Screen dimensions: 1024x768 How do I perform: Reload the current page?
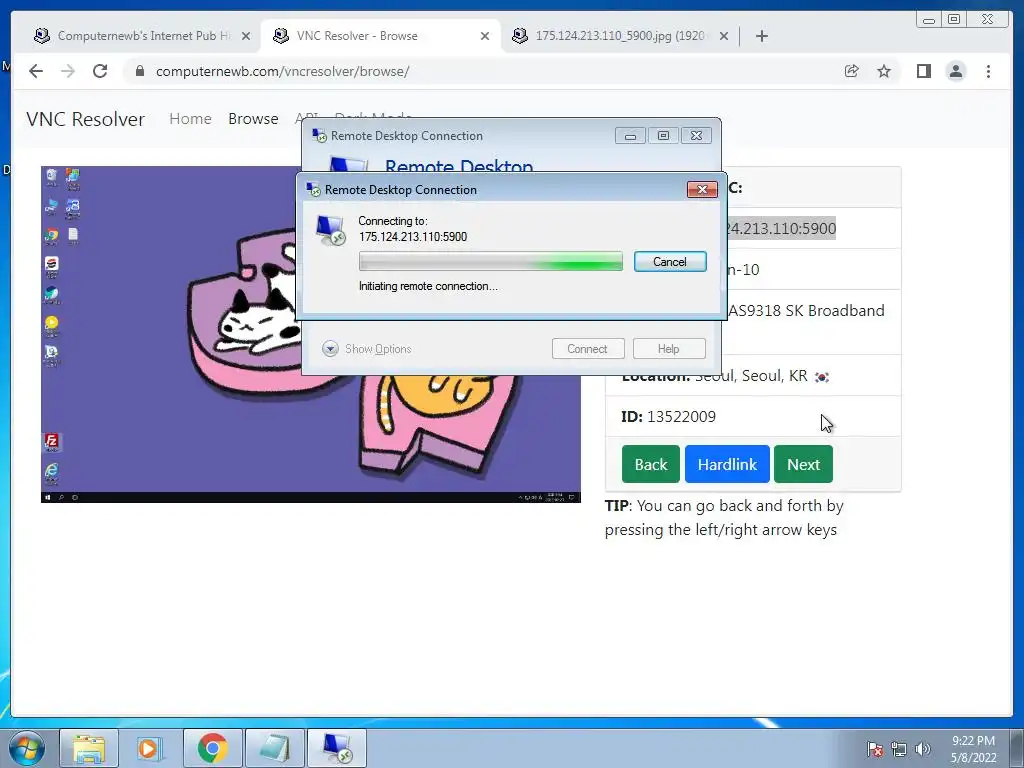[100, 71]
